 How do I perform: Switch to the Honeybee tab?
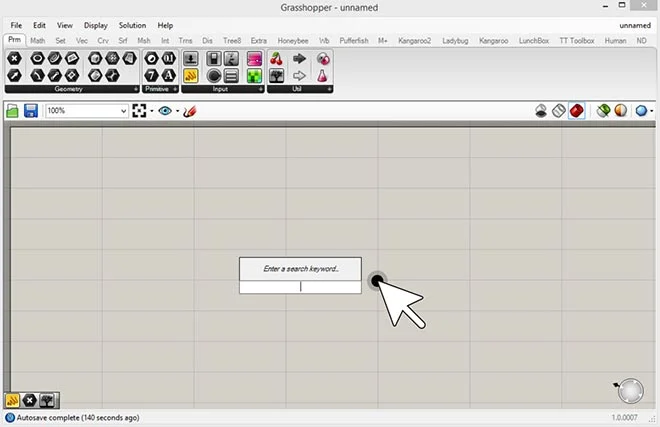pos(293,41)
